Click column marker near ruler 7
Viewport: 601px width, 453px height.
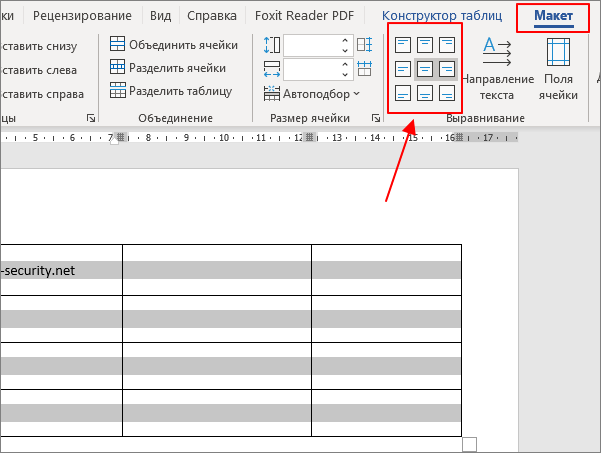pyautogui.click(x=121, y=137)
